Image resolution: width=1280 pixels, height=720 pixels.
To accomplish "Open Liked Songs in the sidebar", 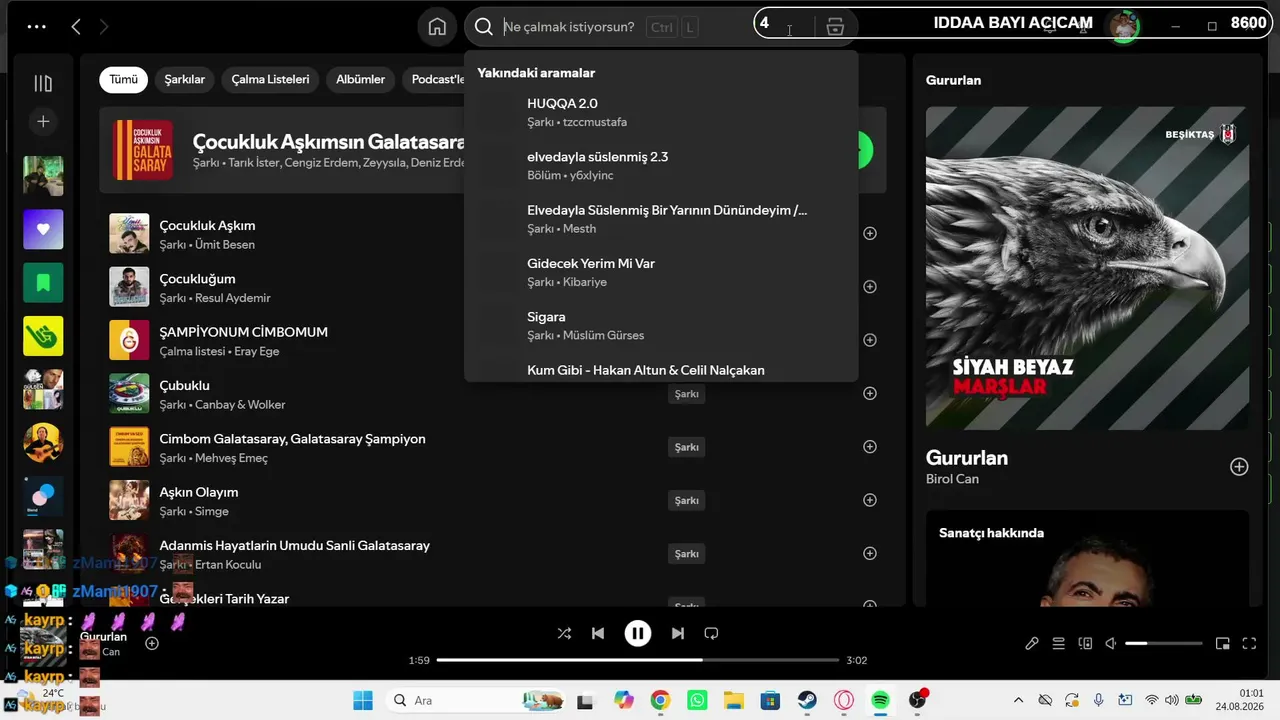I will coord(43,229).
